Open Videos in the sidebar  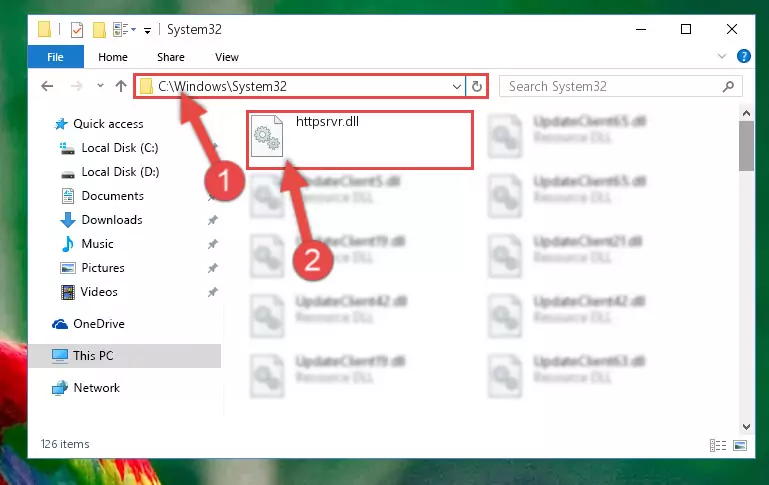(x=99, y=292)
